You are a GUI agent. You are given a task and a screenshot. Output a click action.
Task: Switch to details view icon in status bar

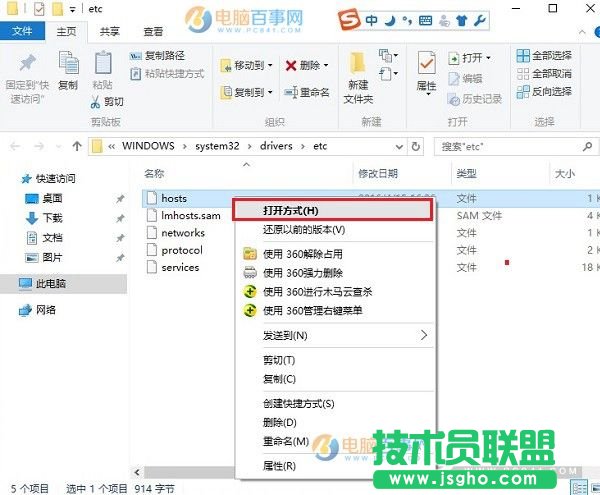(579, 487)
